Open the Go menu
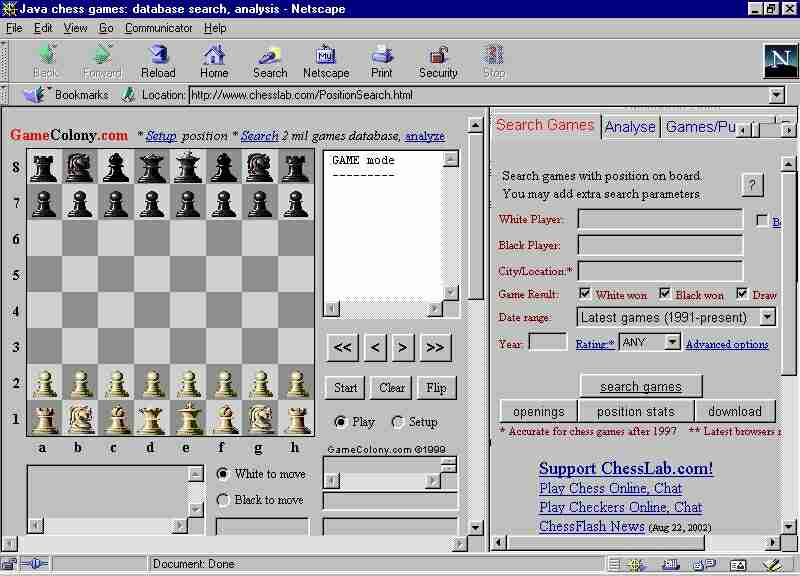800x576 pixels. (x=106, y=28)
